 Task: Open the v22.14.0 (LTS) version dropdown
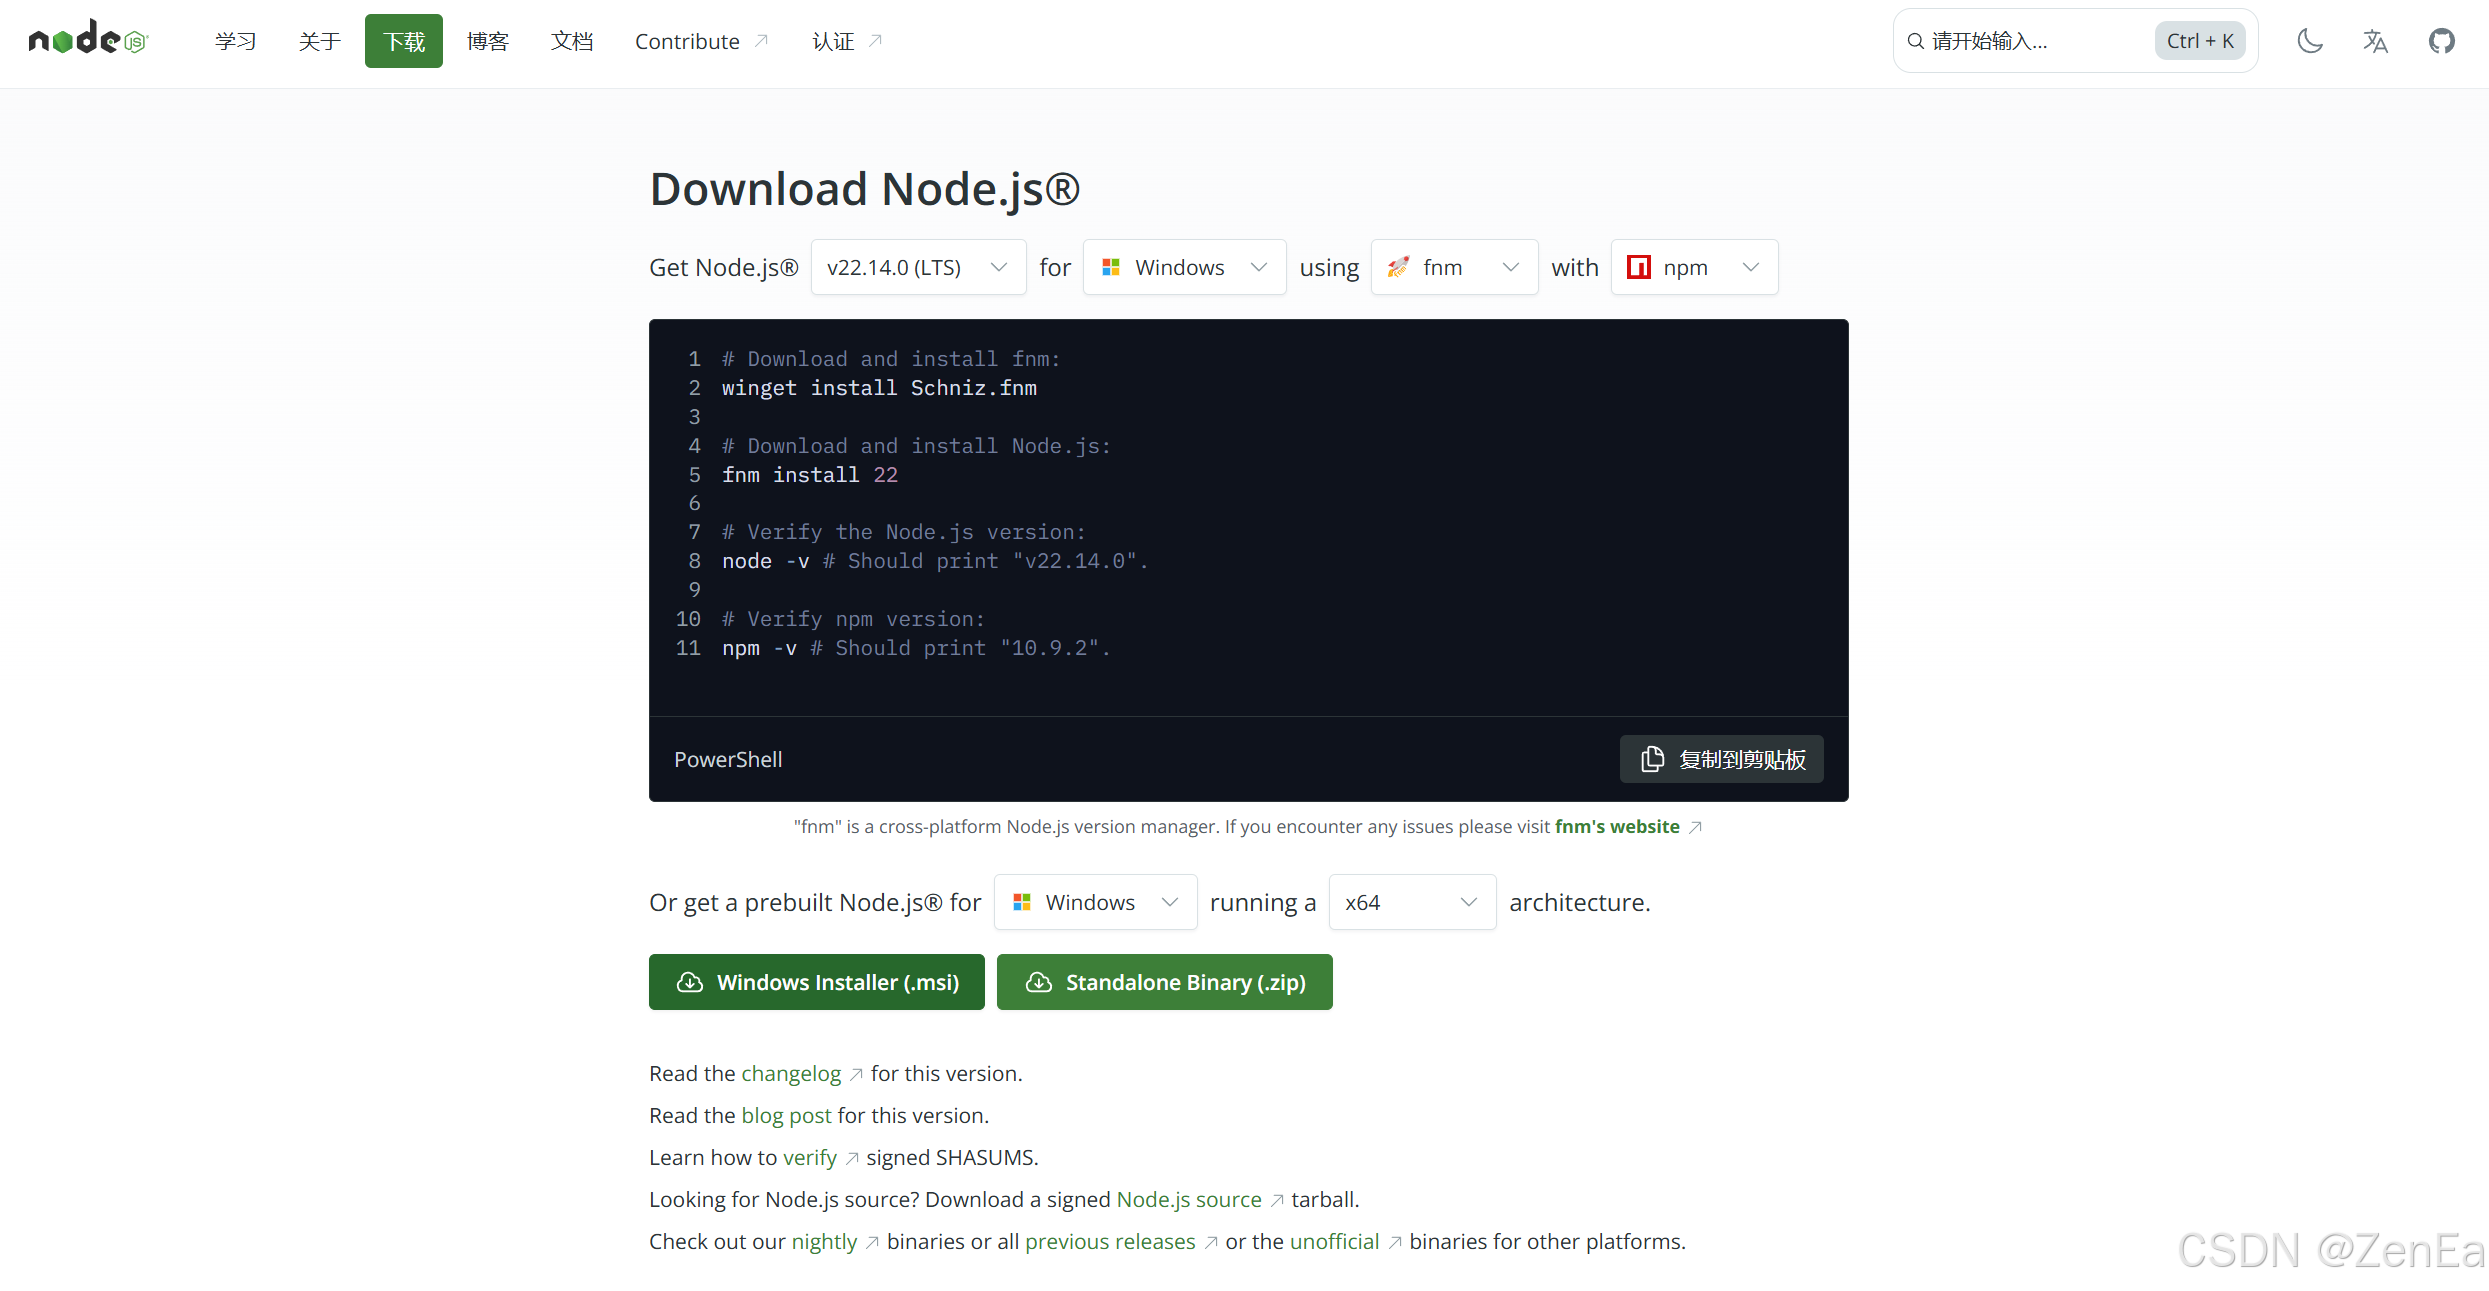pos(917,267)
